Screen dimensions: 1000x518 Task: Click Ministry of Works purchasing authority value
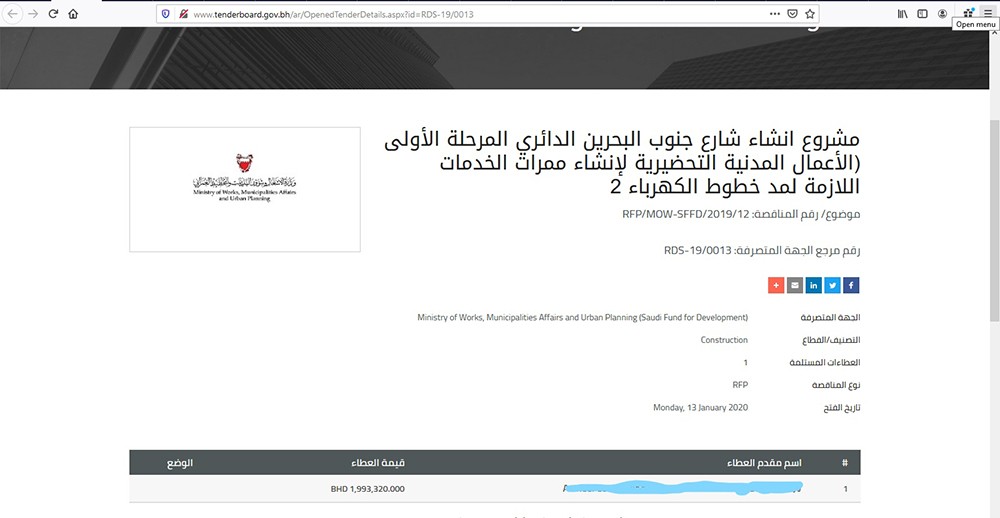point(582,317)
